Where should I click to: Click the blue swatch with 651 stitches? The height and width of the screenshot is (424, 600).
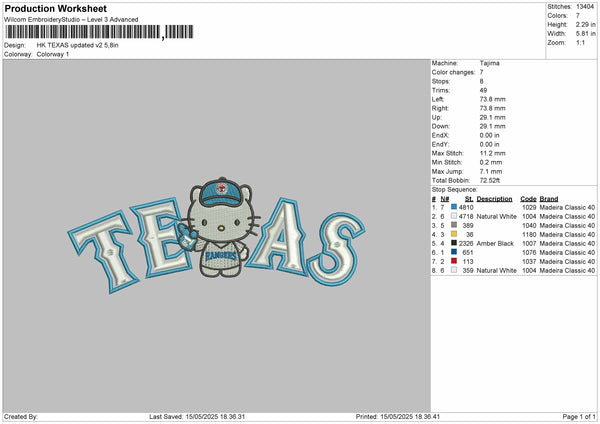point(454,252)
